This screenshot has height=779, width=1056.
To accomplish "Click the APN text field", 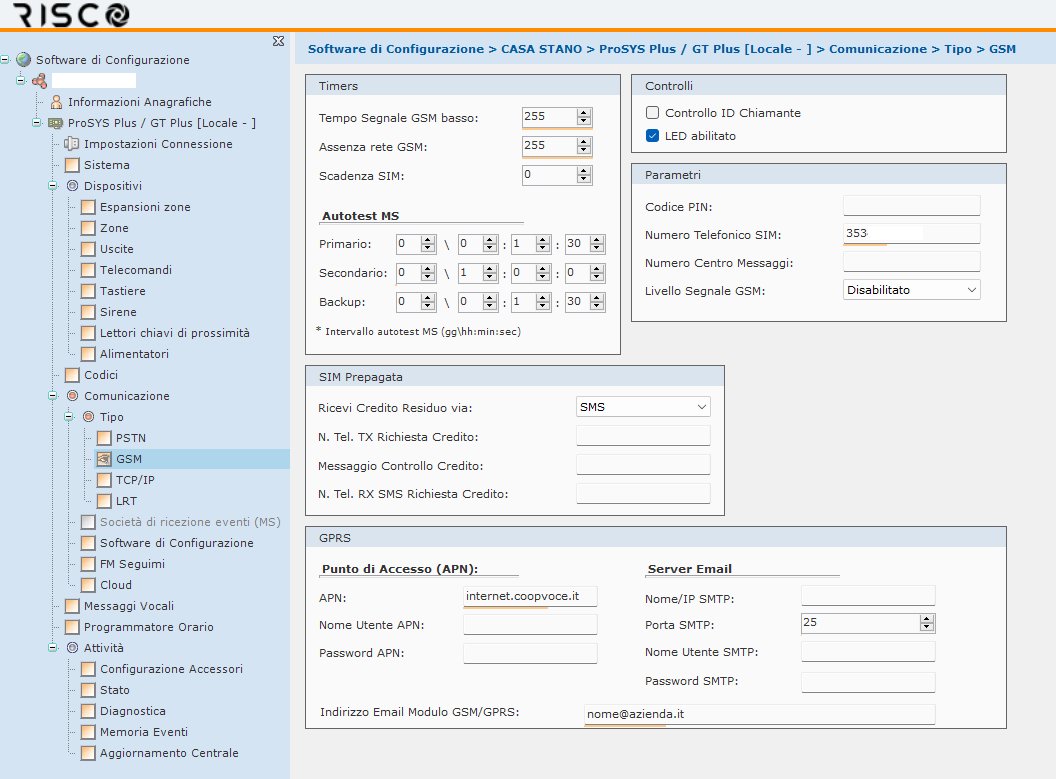I will 530,596.
